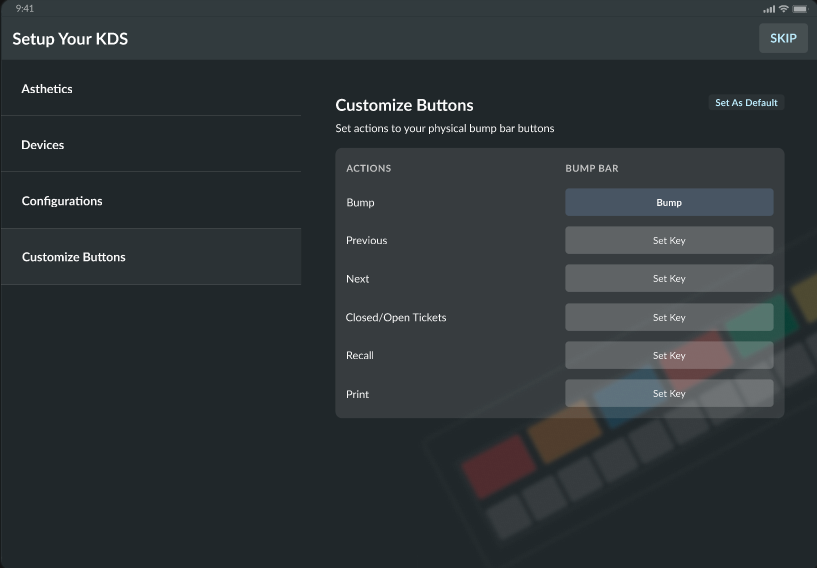The width and height of the screenshot is (817, 568).
Task: Click the Closed/Open Tickets action label
Action: (396, 318)
